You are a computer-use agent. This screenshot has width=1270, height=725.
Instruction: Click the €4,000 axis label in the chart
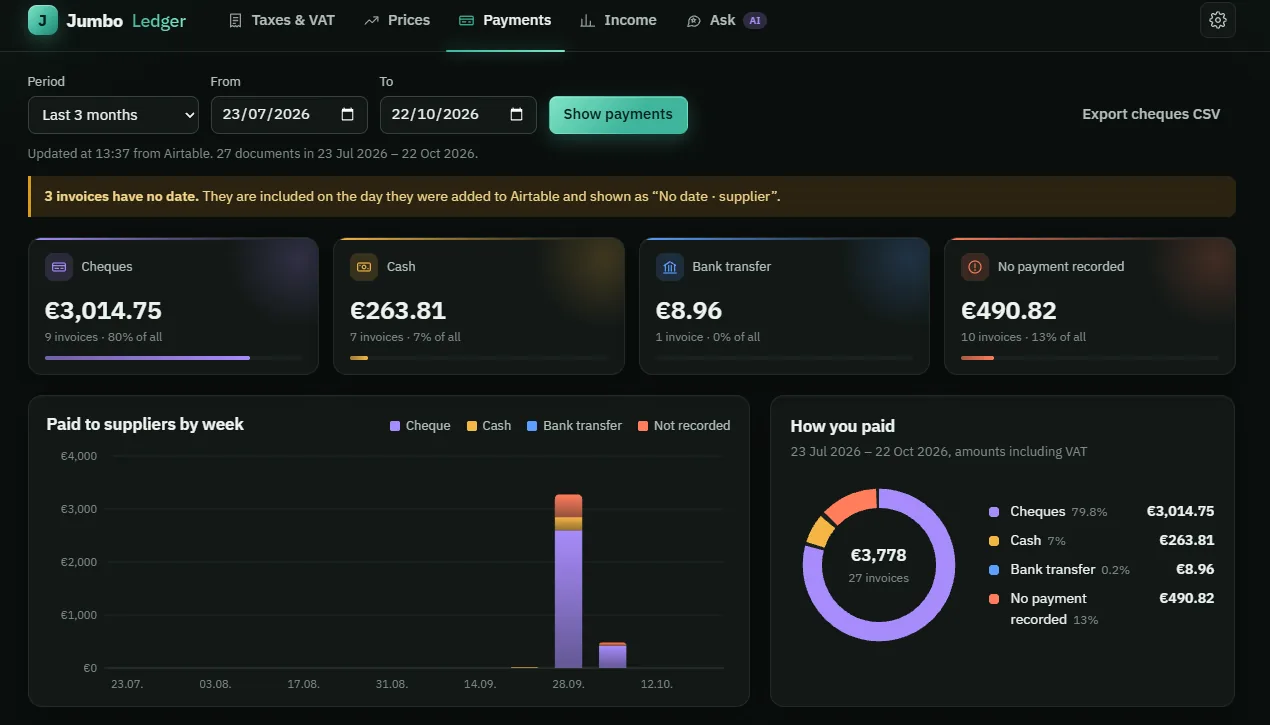[x=79, y=456]
